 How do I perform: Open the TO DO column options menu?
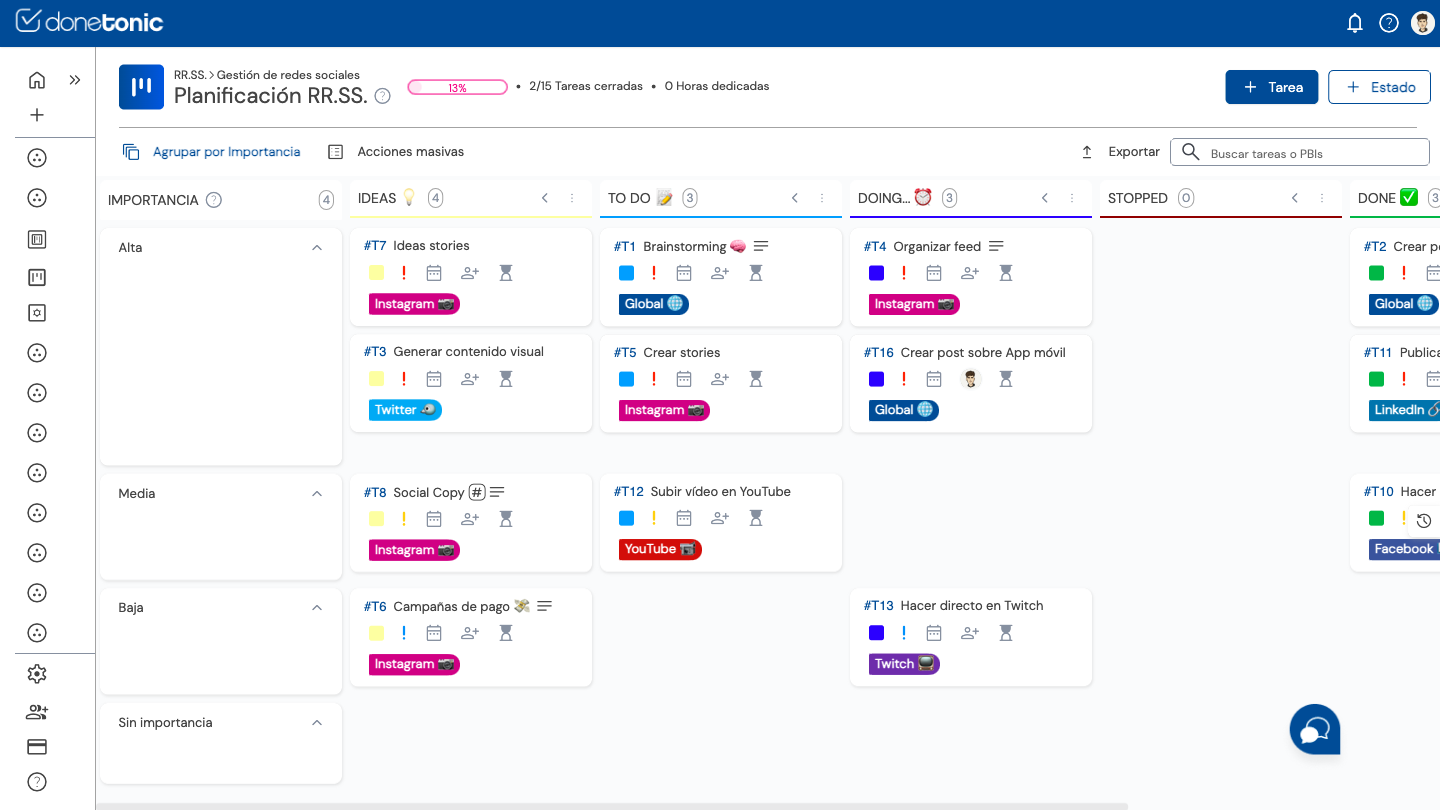click(x=822, y=198)
